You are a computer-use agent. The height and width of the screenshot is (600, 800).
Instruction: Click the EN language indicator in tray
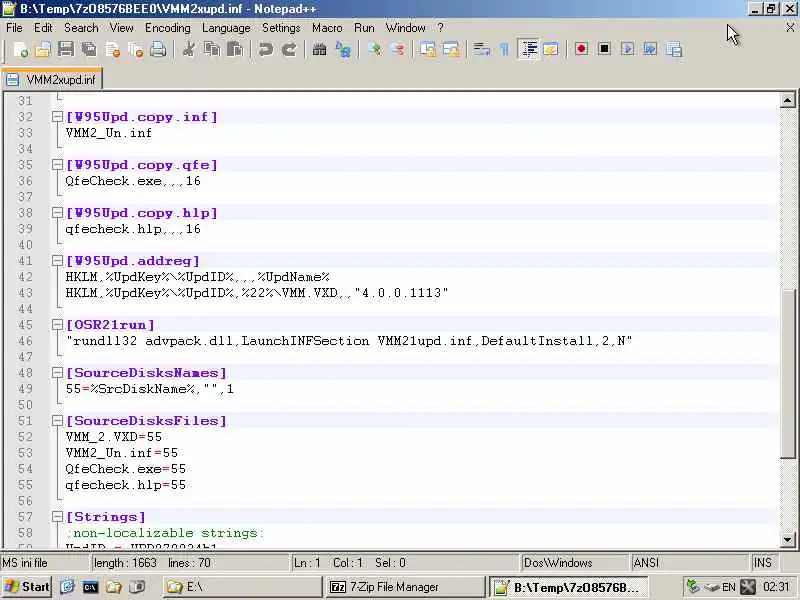[x=729, y=587]
